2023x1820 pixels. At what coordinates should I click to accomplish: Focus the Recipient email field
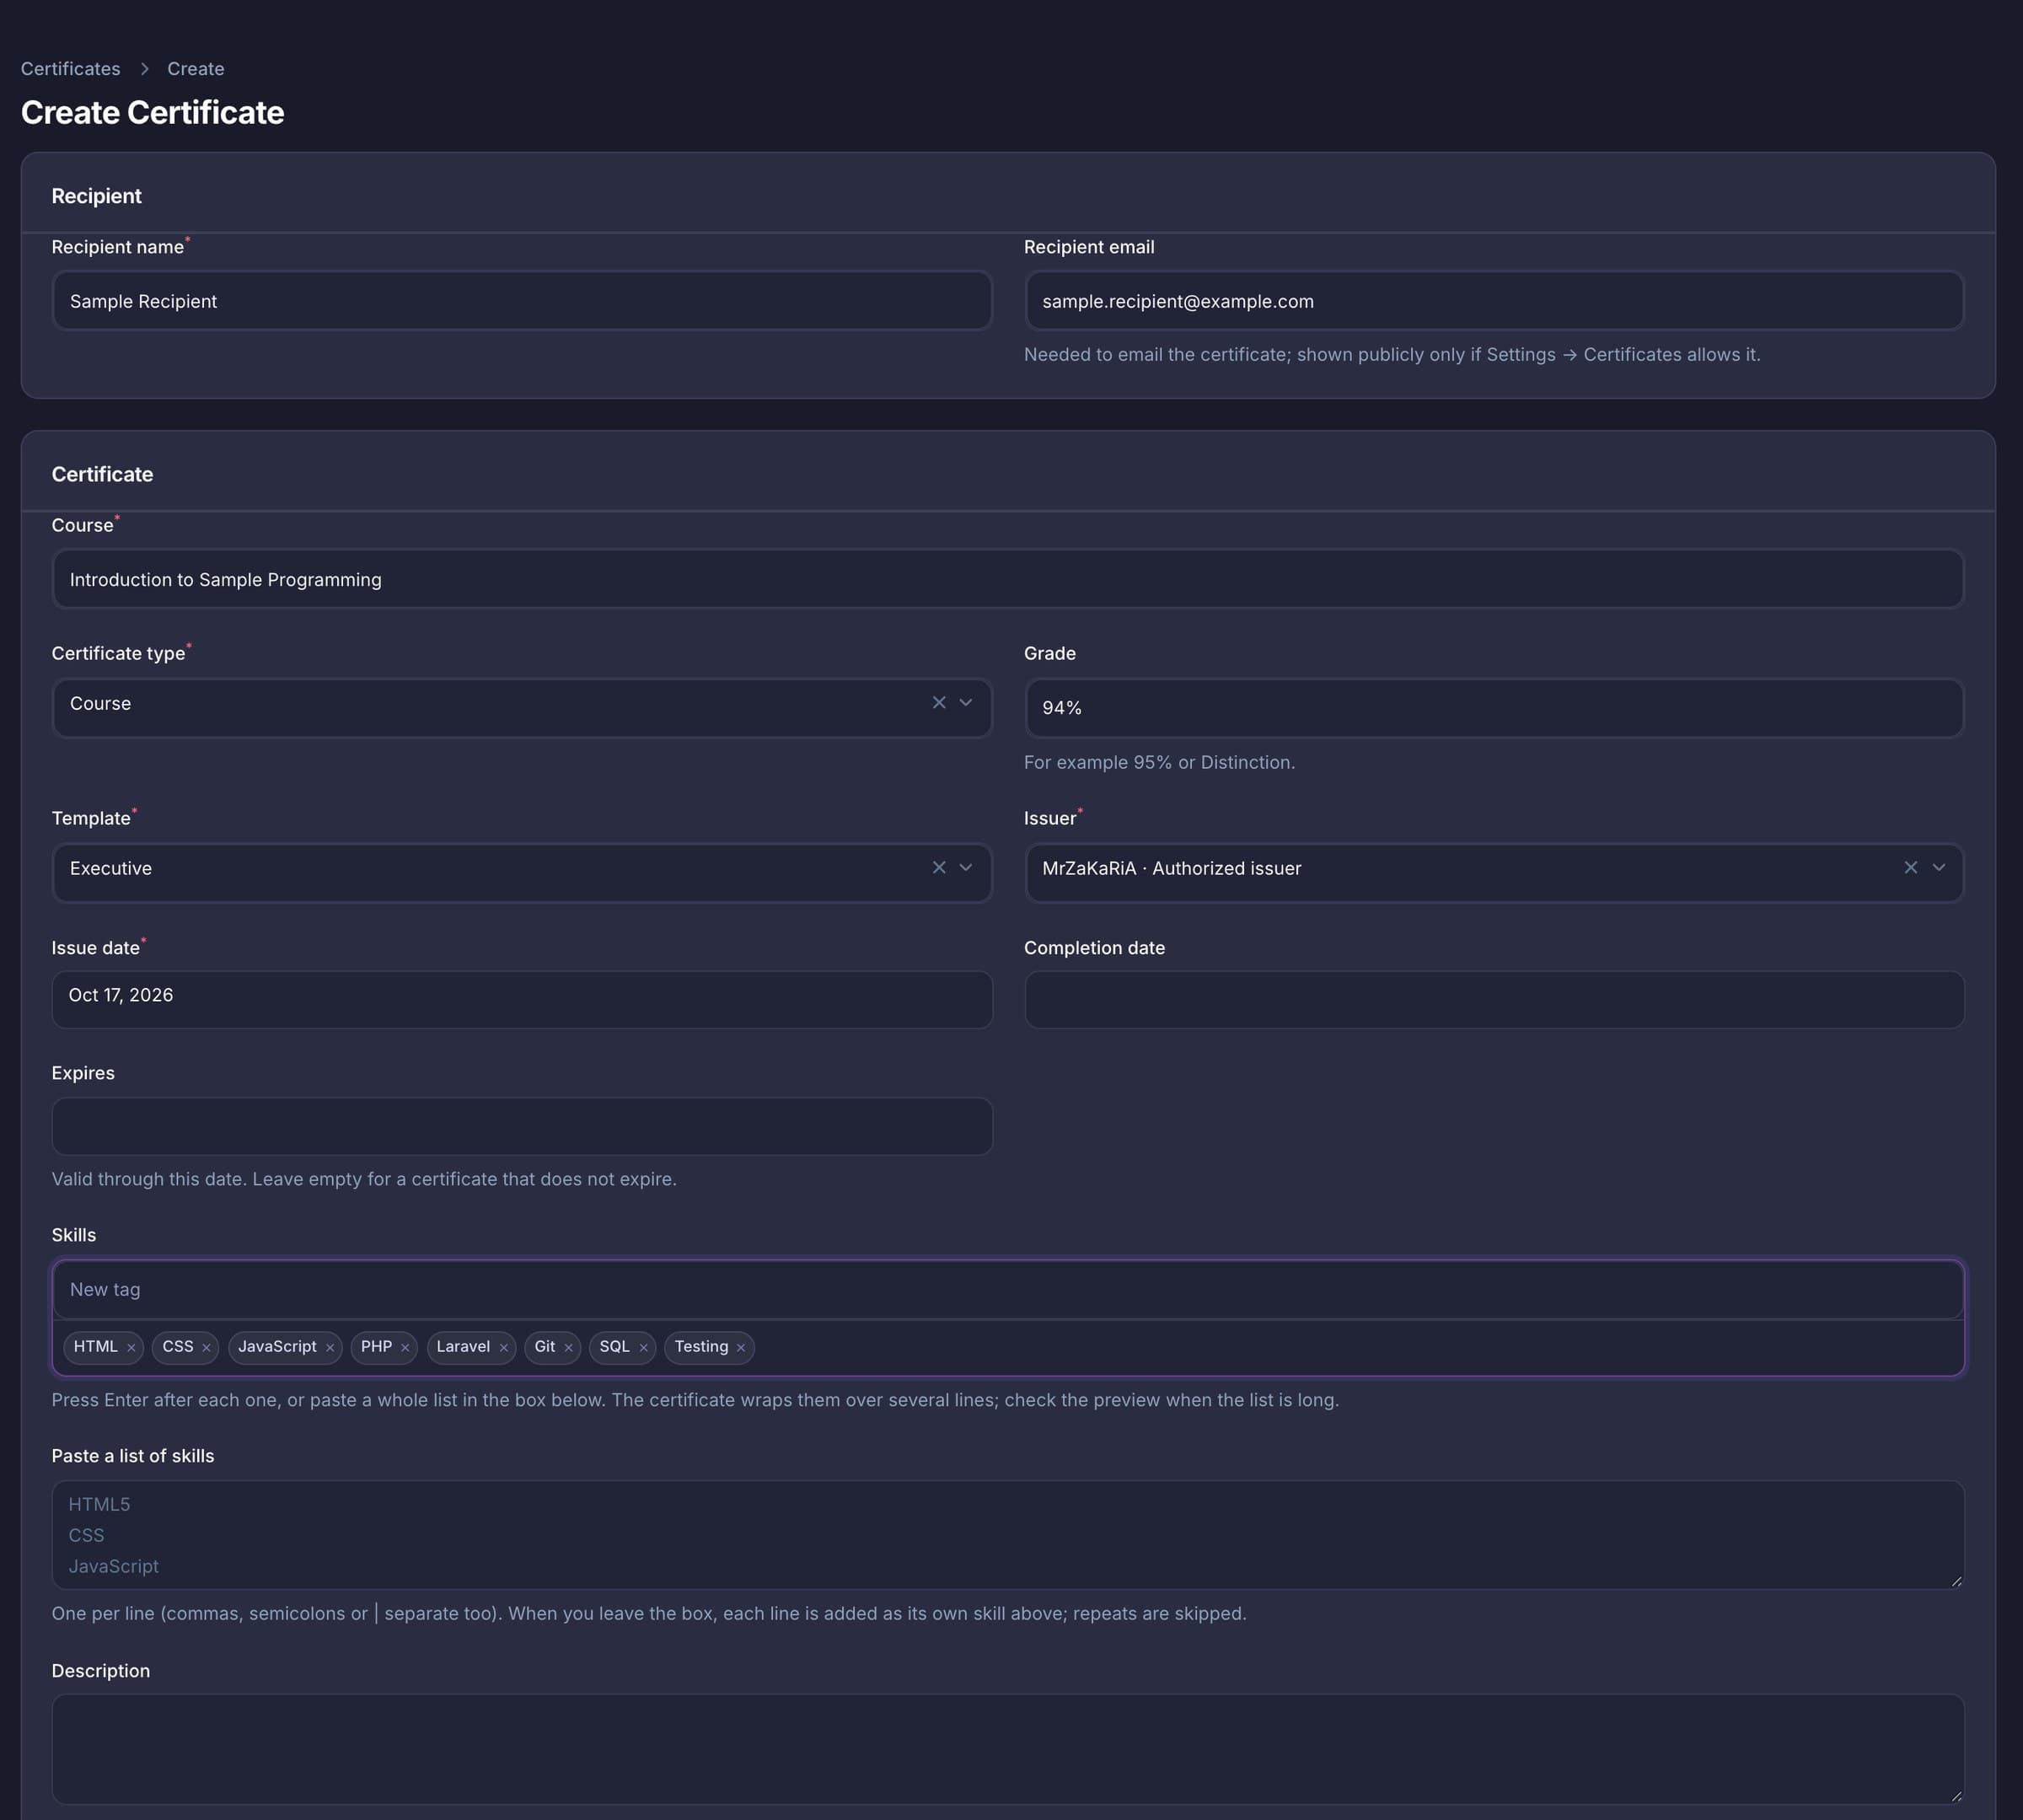pyautogui.click(x=1494, y=301)
